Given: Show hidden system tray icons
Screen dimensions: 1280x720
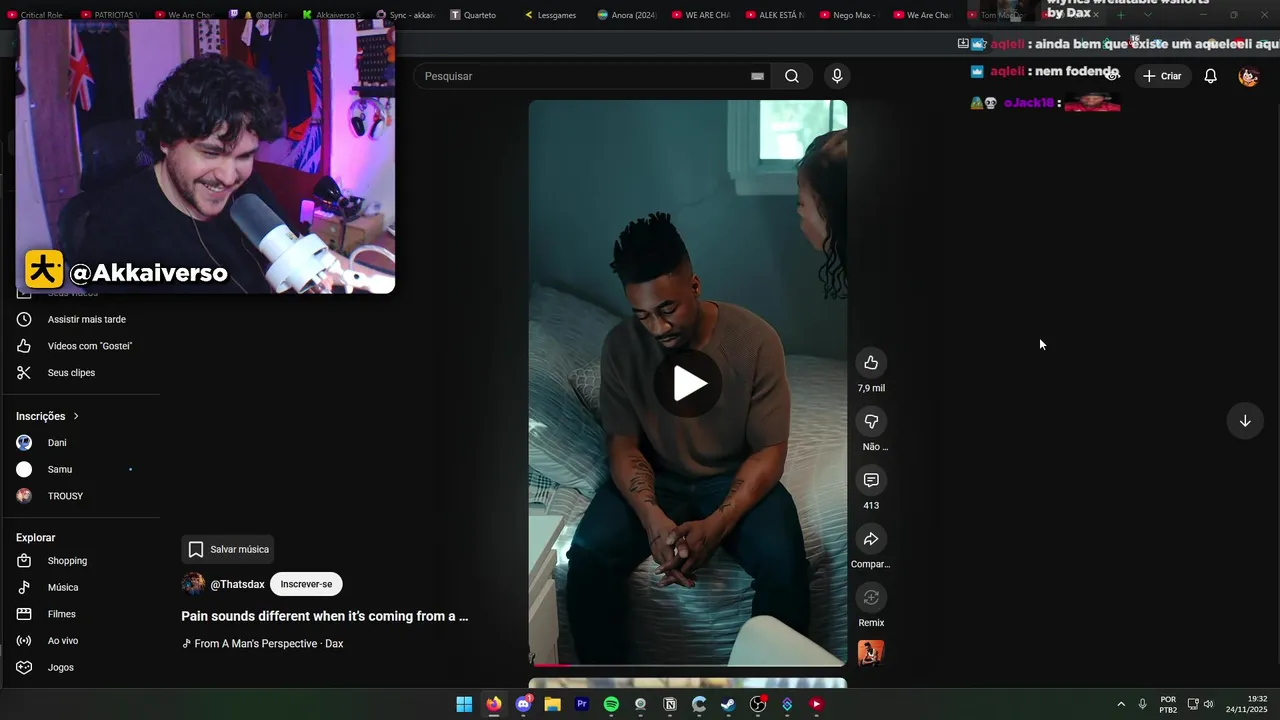Looking at the screenshot, I should 1121,704.
